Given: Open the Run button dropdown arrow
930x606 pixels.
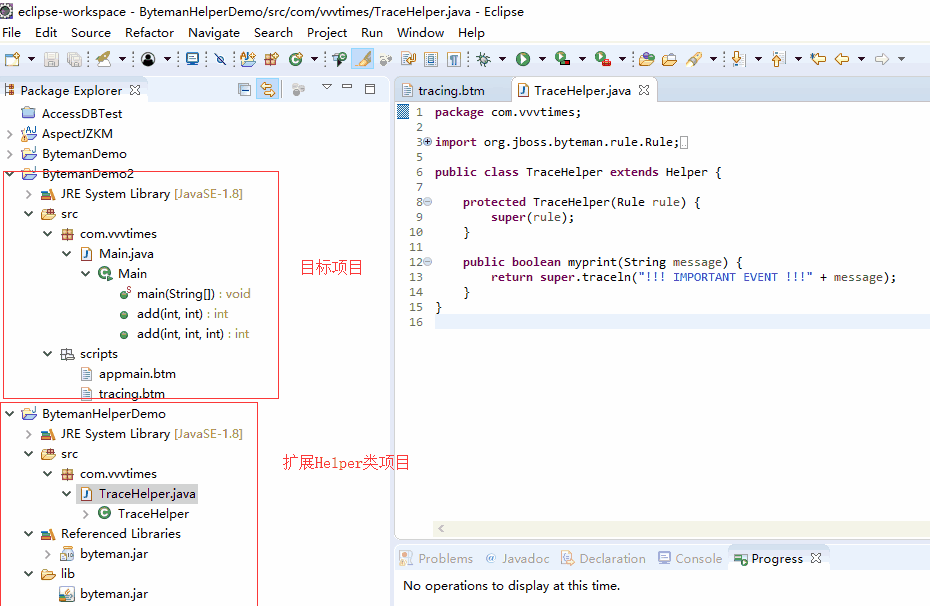Looking at the screenshot, I should 542,59.
